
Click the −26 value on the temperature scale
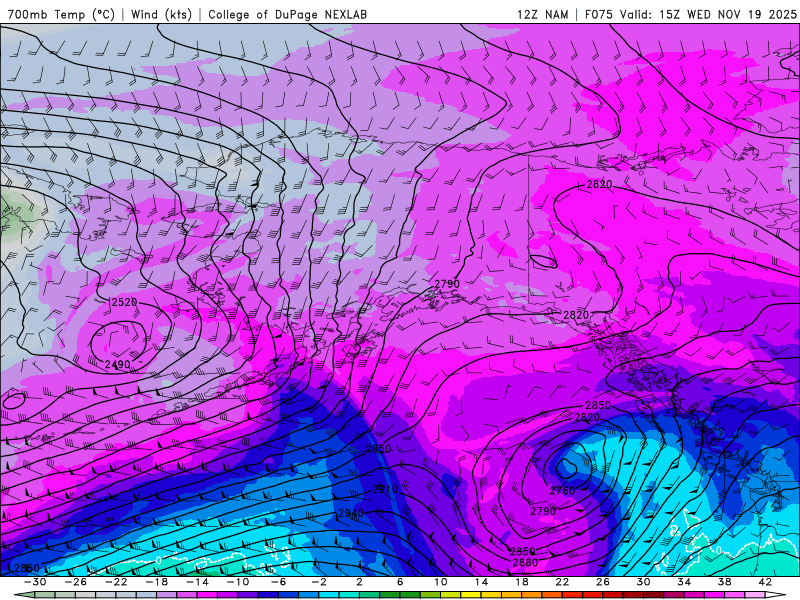pos(76,582)
